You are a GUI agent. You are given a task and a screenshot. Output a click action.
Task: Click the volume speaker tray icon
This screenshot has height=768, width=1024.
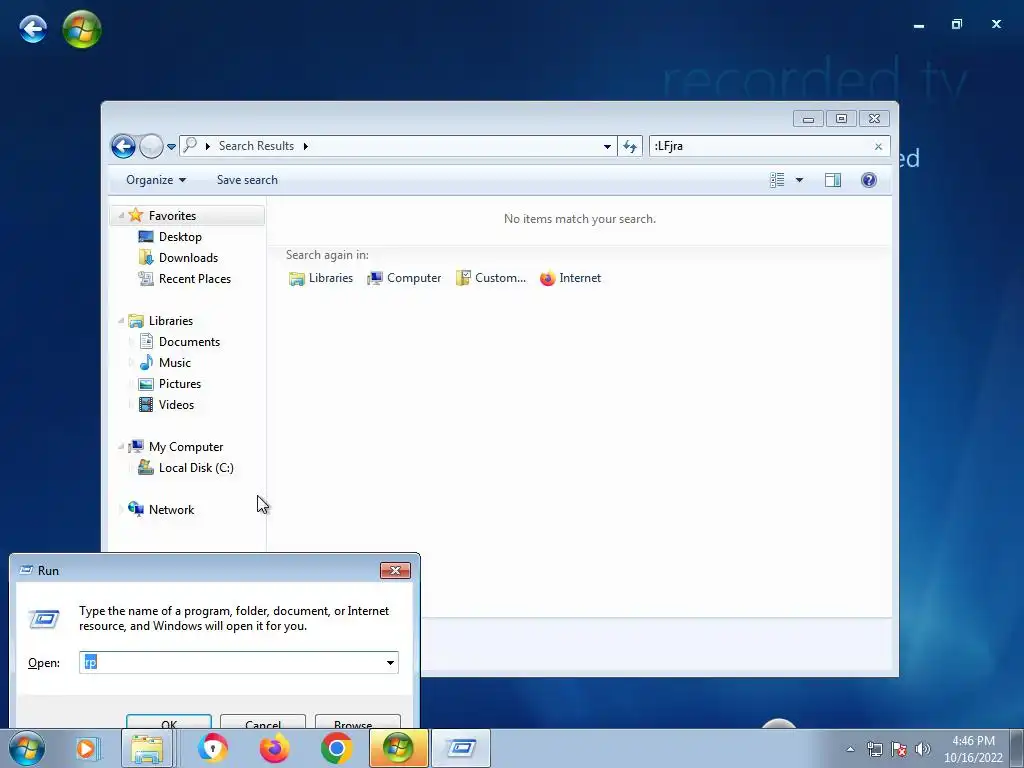(923, 749)
